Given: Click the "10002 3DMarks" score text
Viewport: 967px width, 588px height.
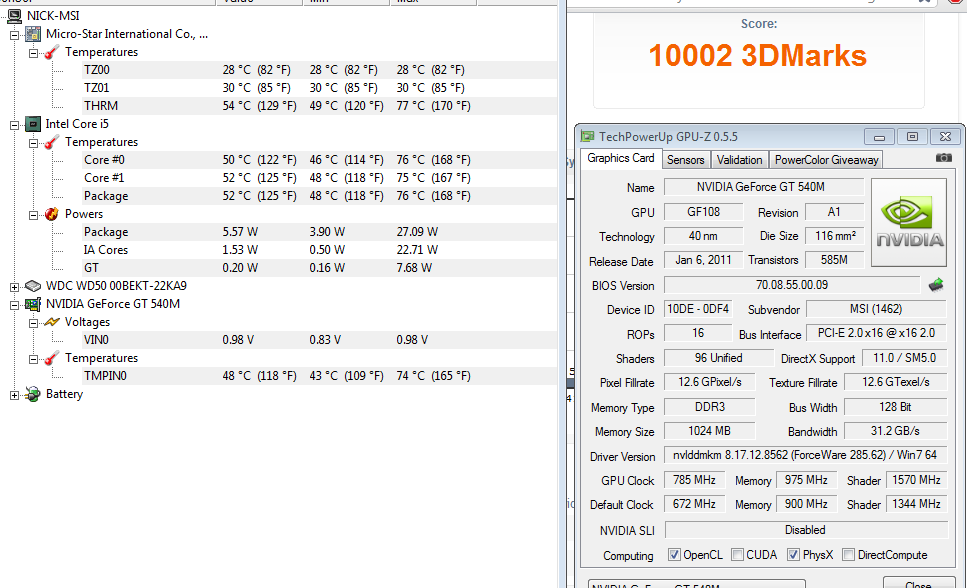Looking at the screenshot, I should pyautogui.click(x=757, y=56).
